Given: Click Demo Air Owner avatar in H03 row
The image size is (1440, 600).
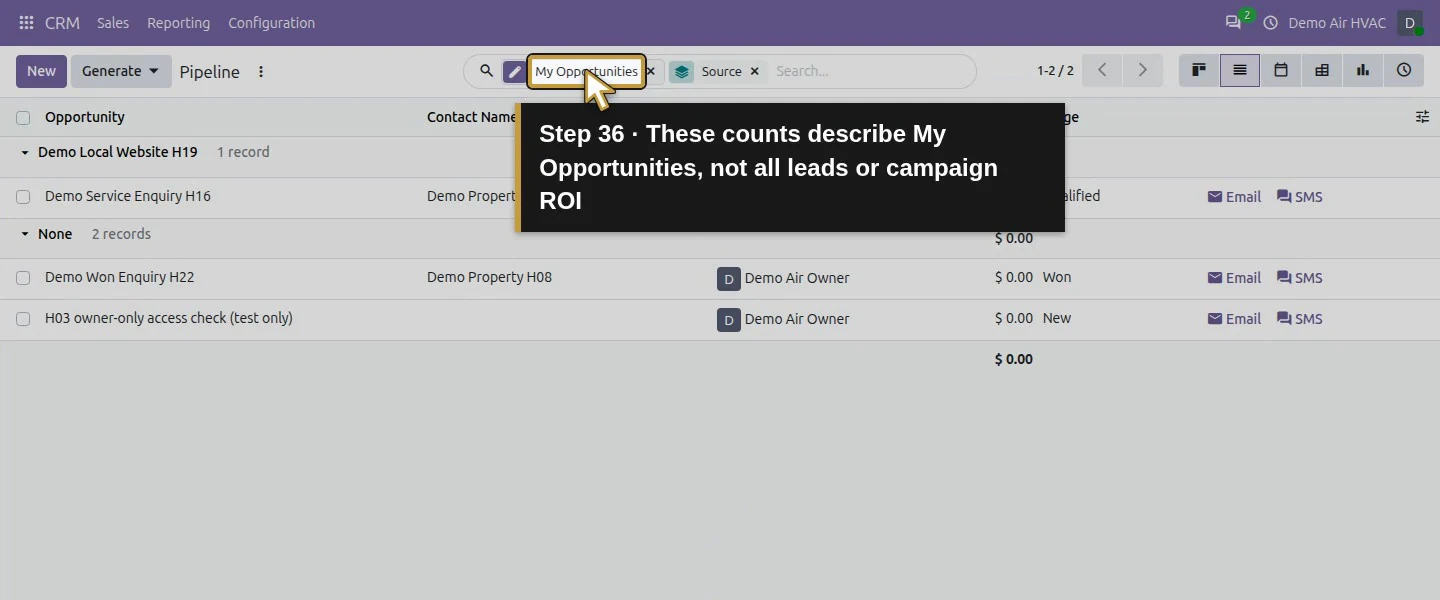Looking at the screenshot, I should [x=729, y=320].
